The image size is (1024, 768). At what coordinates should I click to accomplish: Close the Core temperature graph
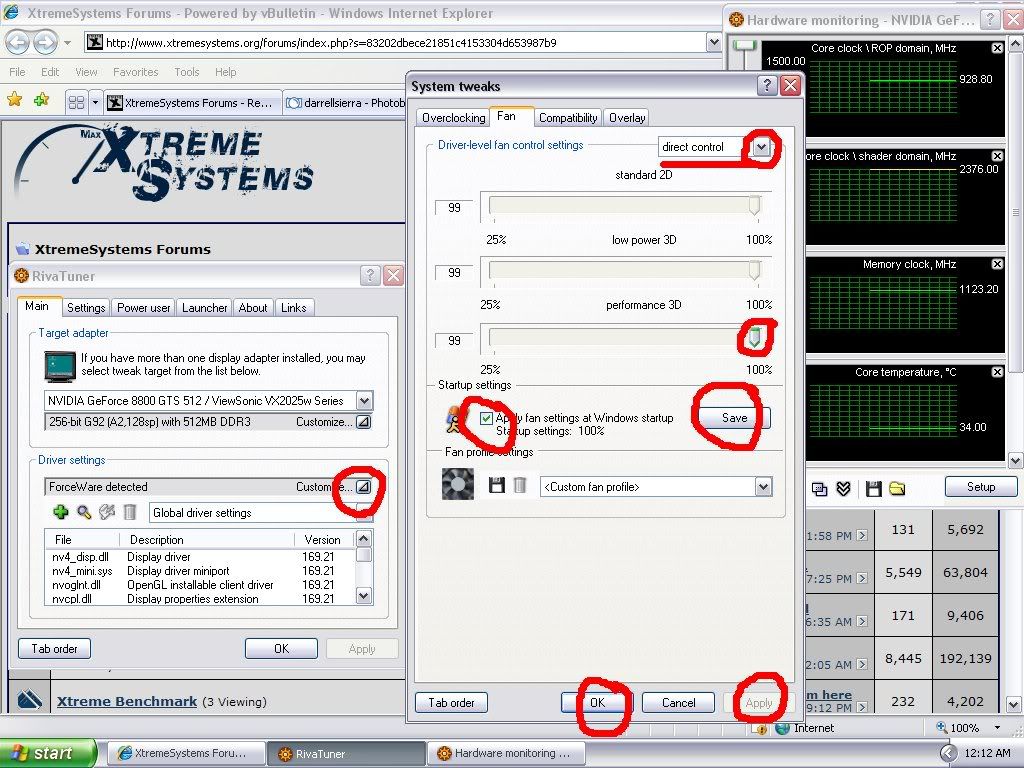tap(997, 372)
